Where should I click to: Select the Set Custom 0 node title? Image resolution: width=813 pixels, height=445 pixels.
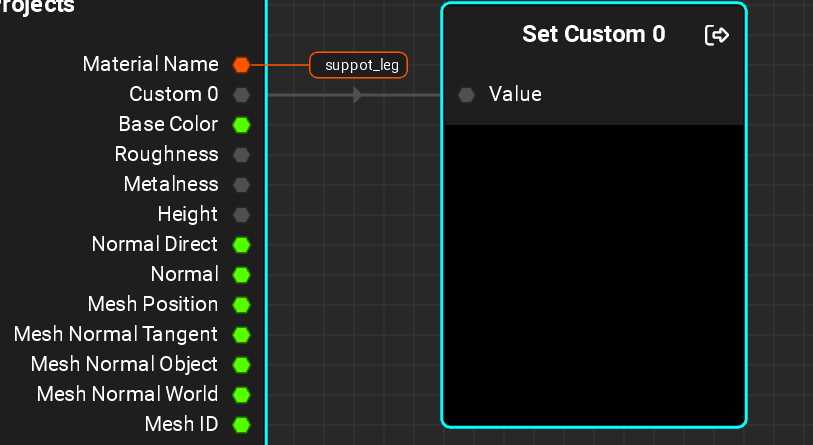pyautogui.click(x=593, y=35)
